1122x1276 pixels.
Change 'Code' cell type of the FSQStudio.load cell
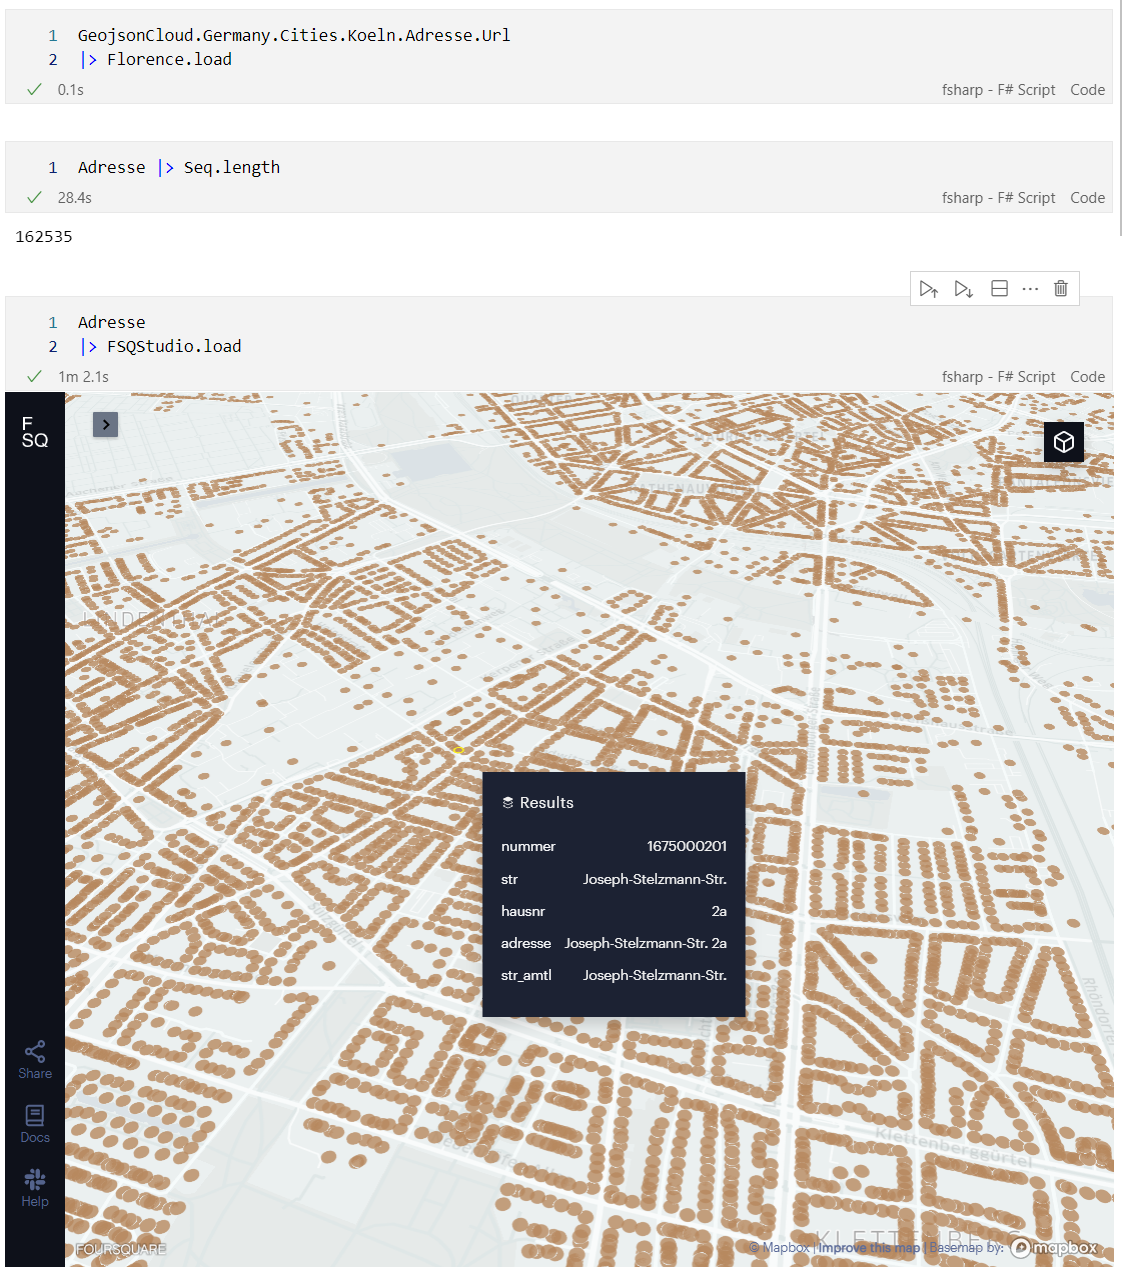pos(1087,376)
